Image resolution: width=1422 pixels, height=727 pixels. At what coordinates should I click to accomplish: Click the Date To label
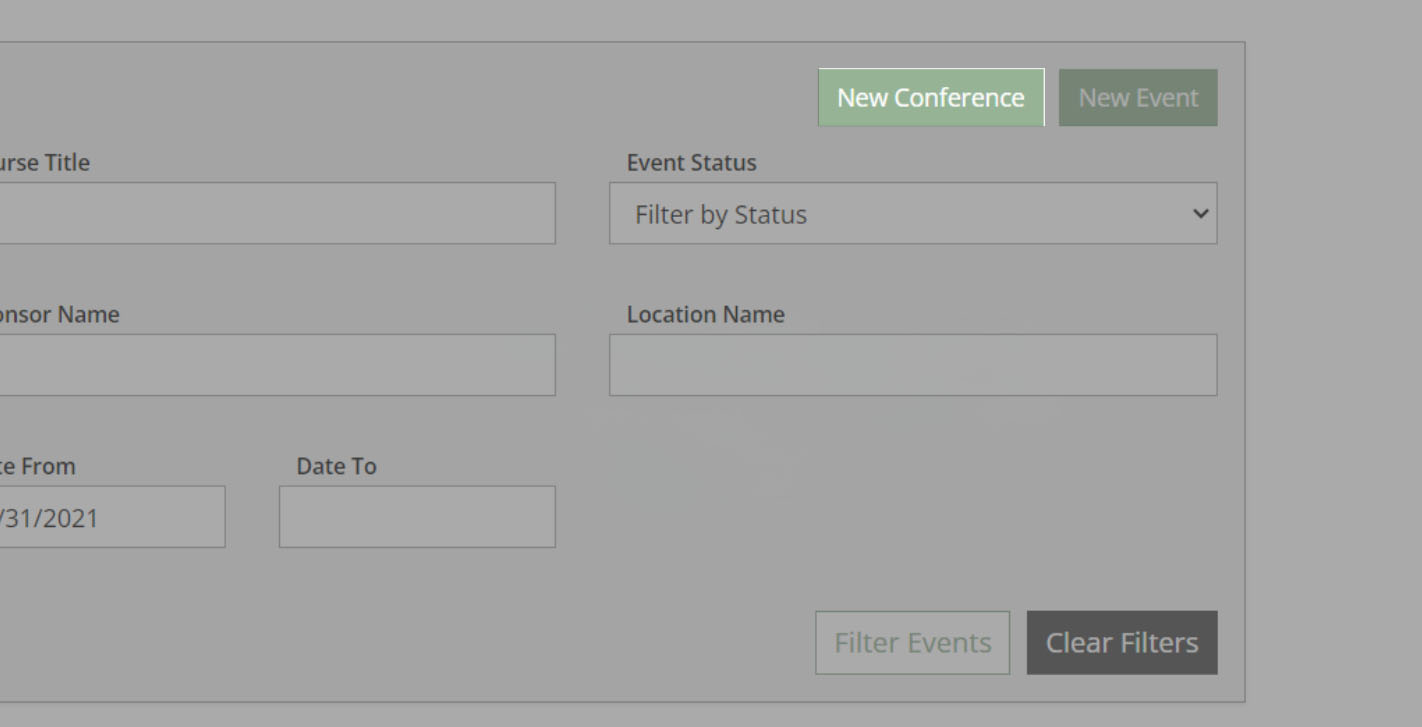click(x=336, y=465)
